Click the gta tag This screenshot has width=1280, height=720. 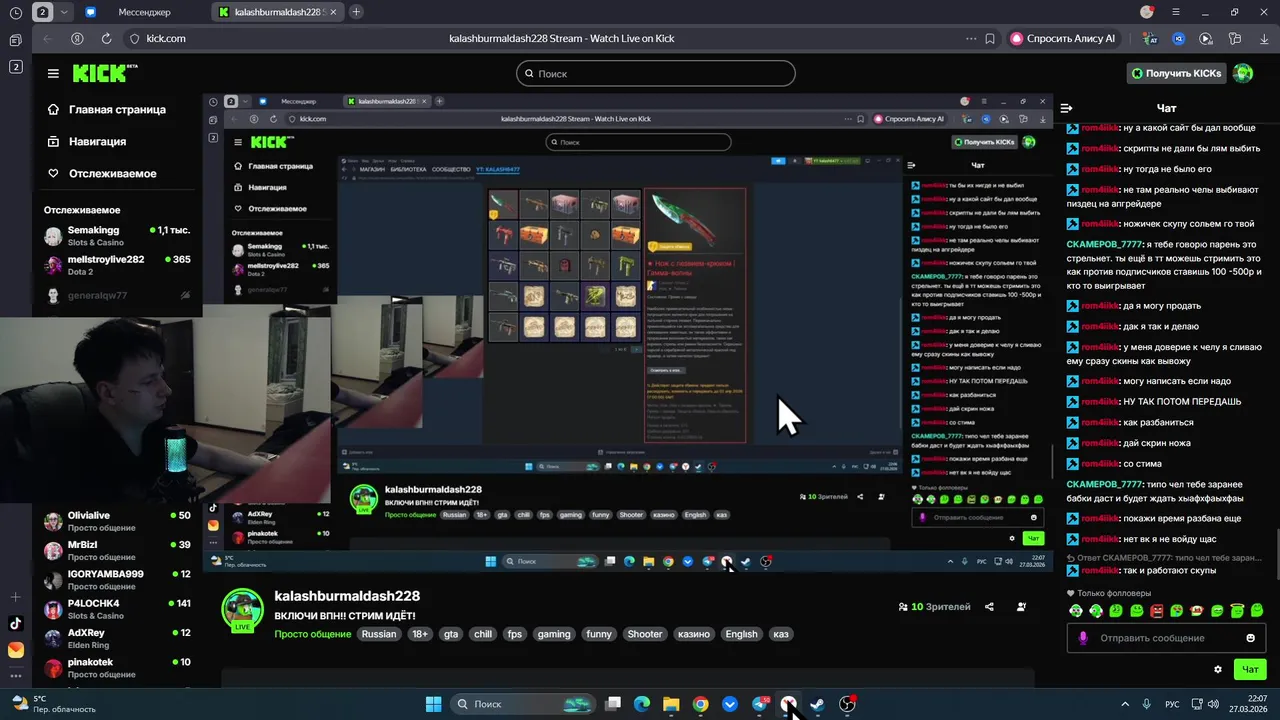coord(451,634)
